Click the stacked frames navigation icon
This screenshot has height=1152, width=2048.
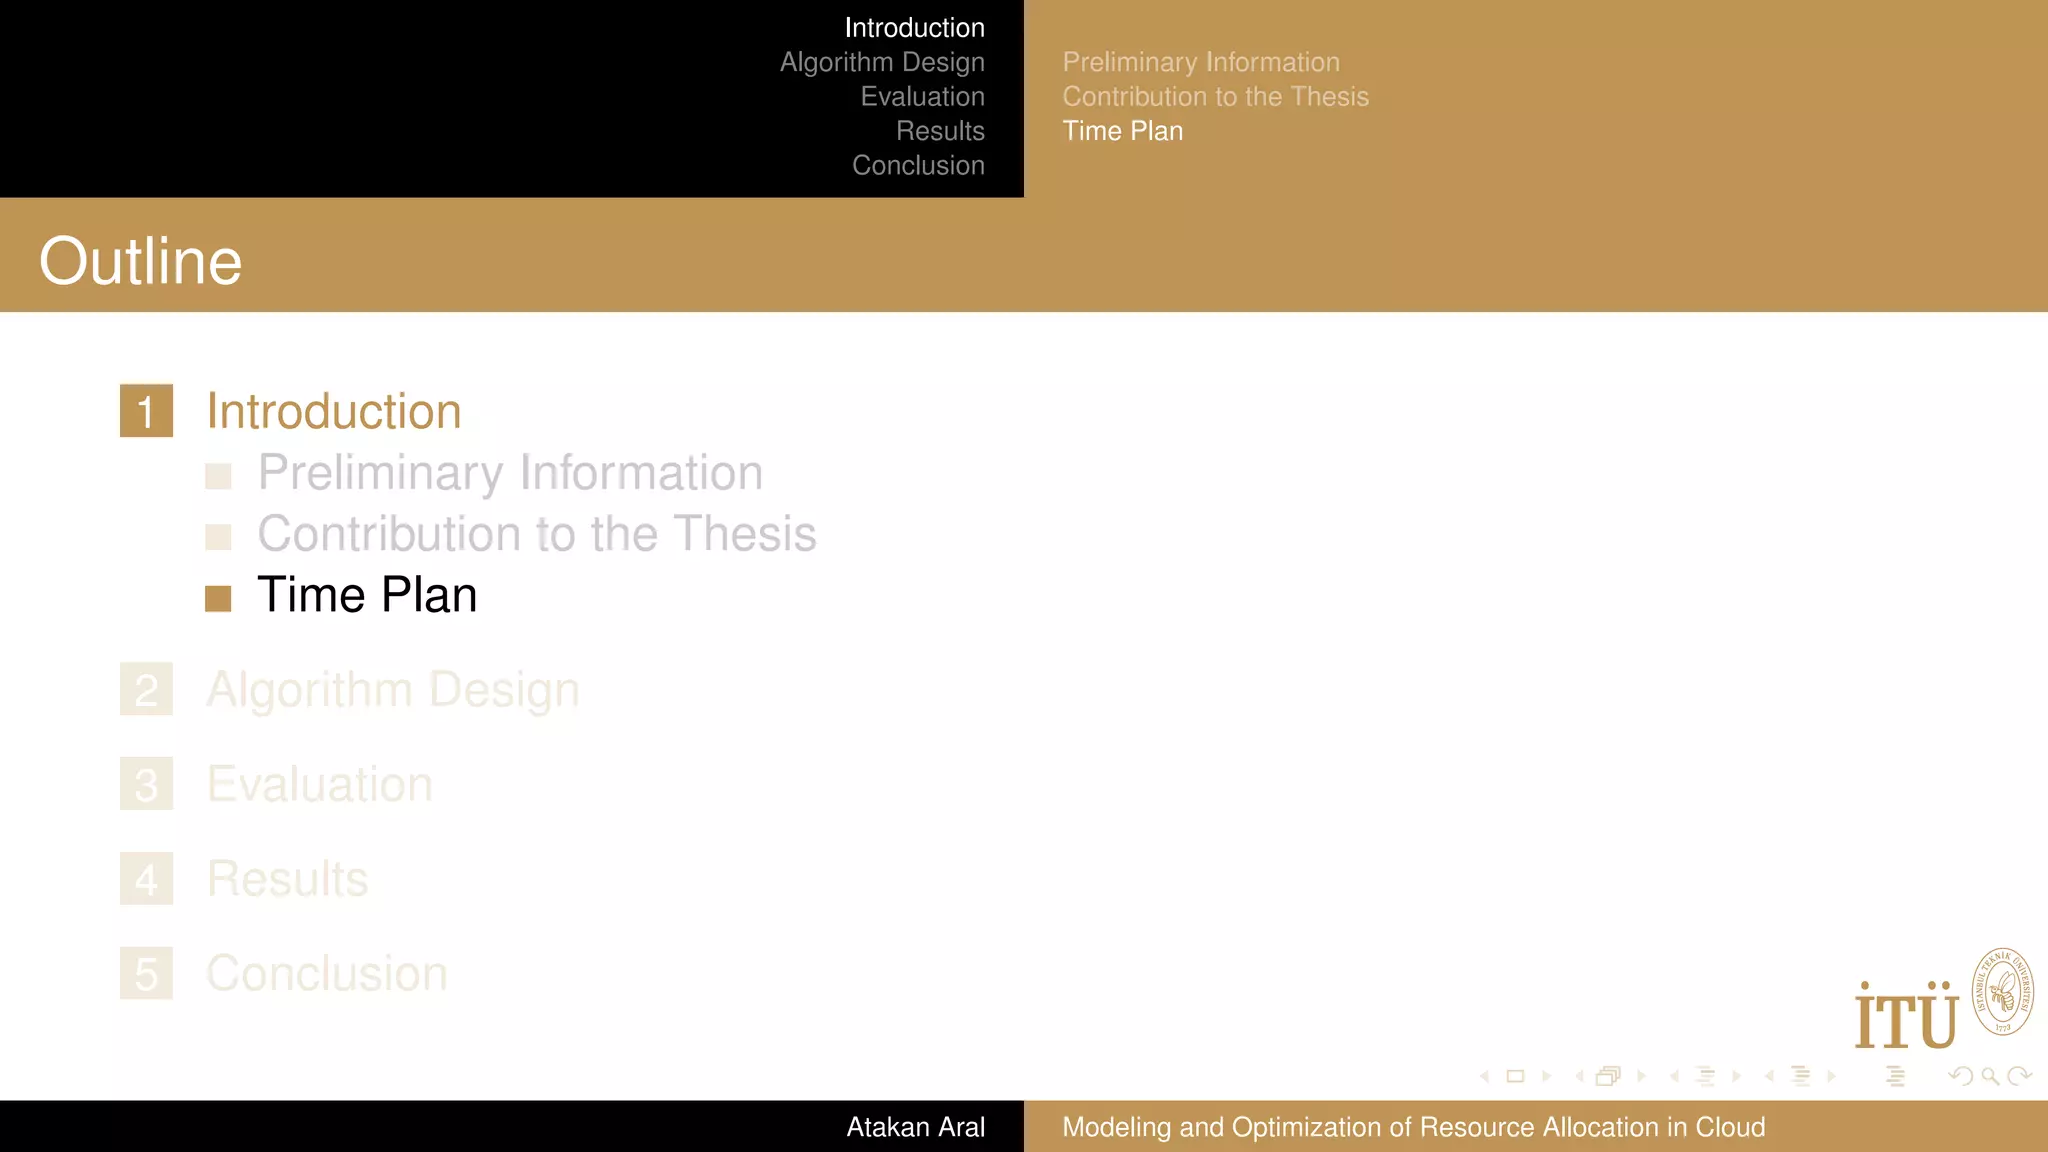tap(1608, 1076)
